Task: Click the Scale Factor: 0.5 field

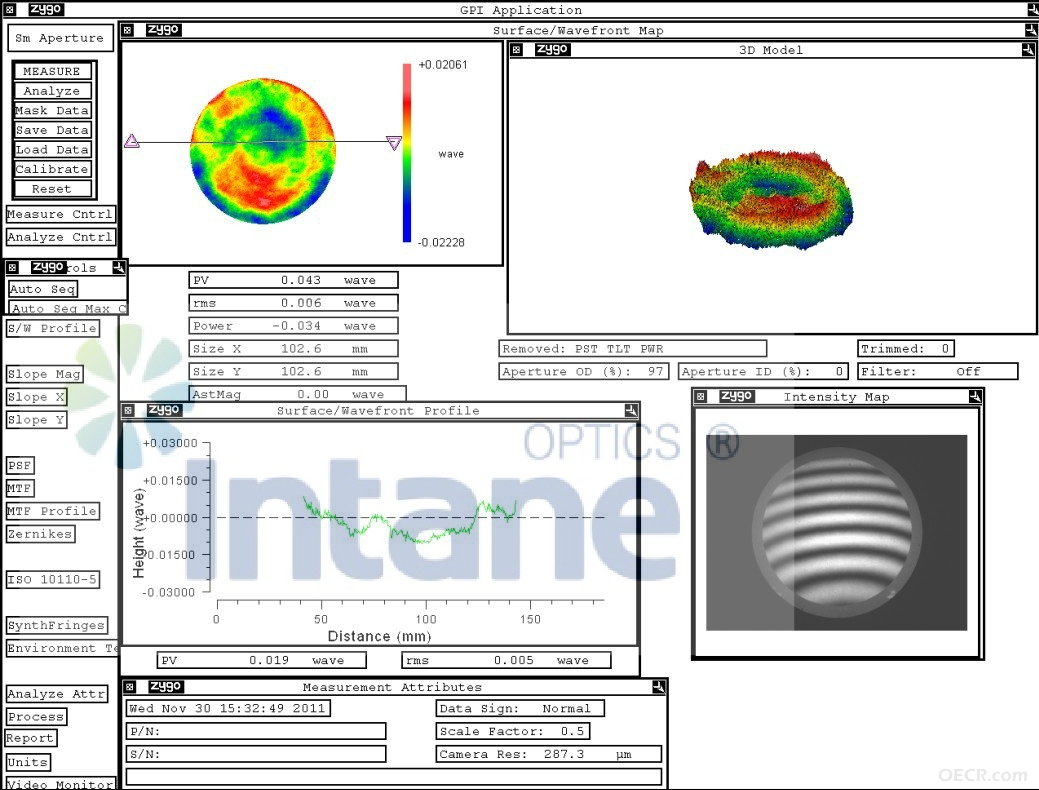Action: 512,731
